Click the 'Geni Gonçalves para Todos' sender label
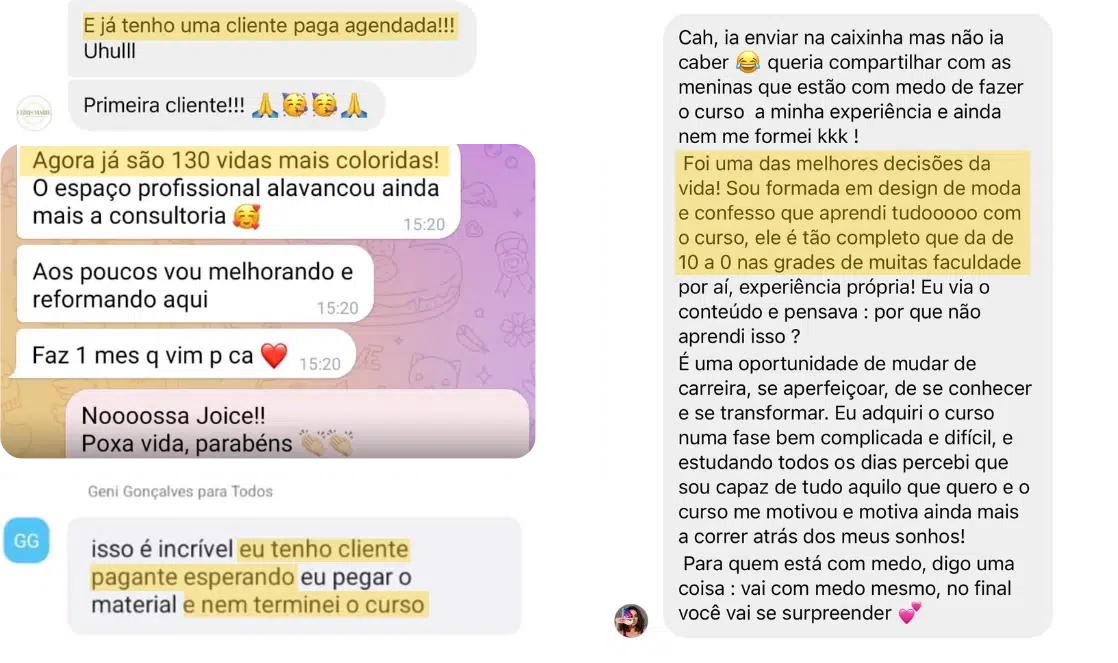This screenshot has width=1118, height=663. 180,491
